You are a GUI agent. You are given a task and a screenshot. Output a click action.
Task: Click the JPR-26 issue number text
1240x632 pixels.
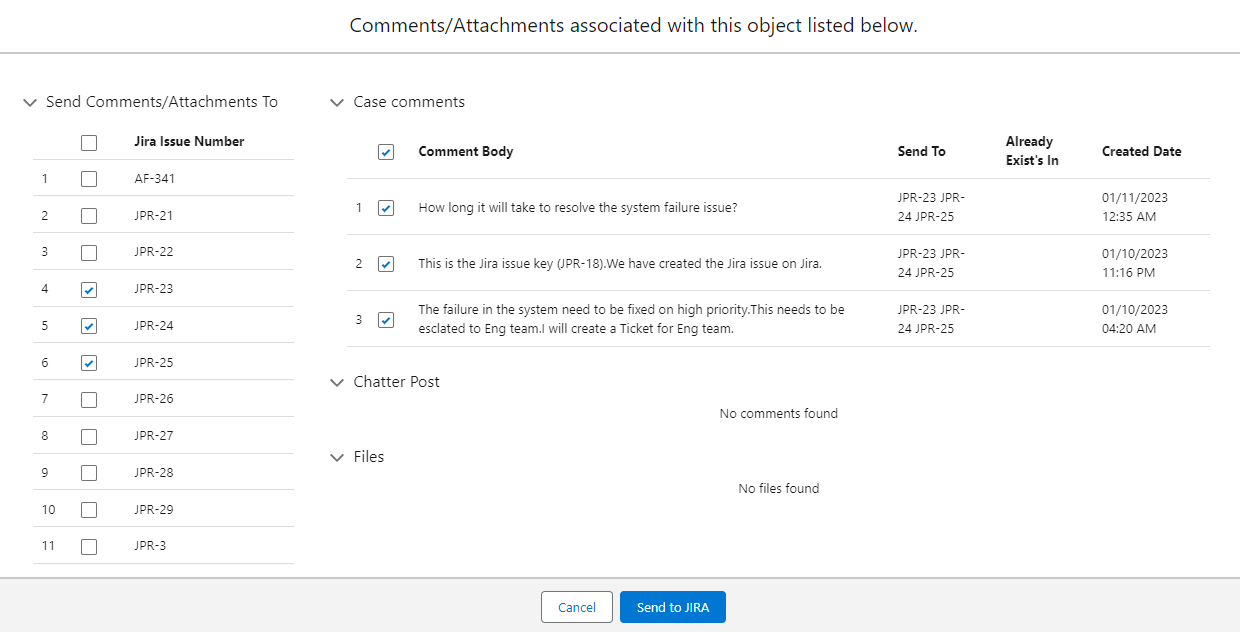pyautogui.click(x=154, y=399)
